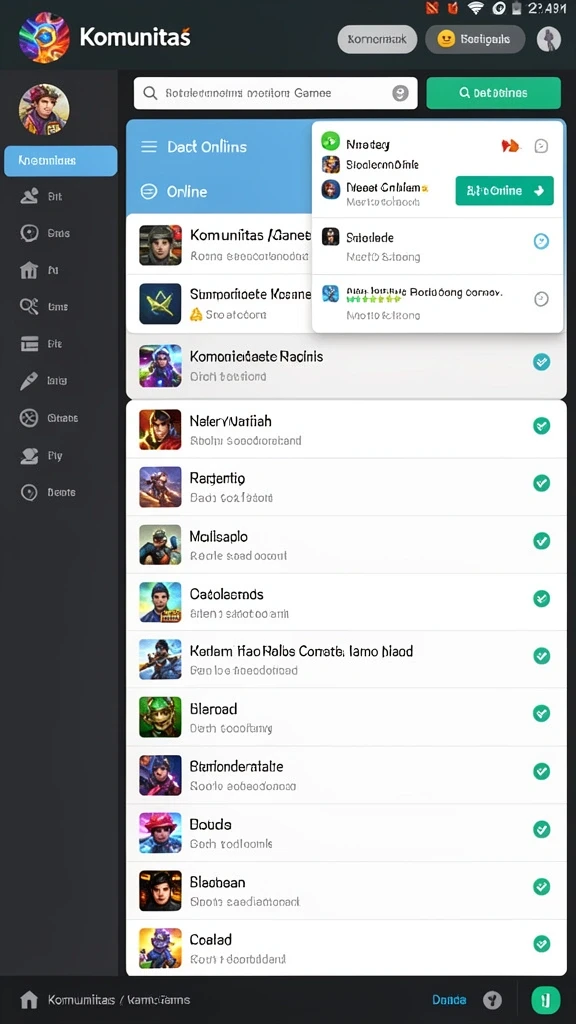Image resolution: width=576 pixels, height=1024 pixels.
Task: Open the Wi-Fi status bar icon
Action: click(x=475, y=8)
